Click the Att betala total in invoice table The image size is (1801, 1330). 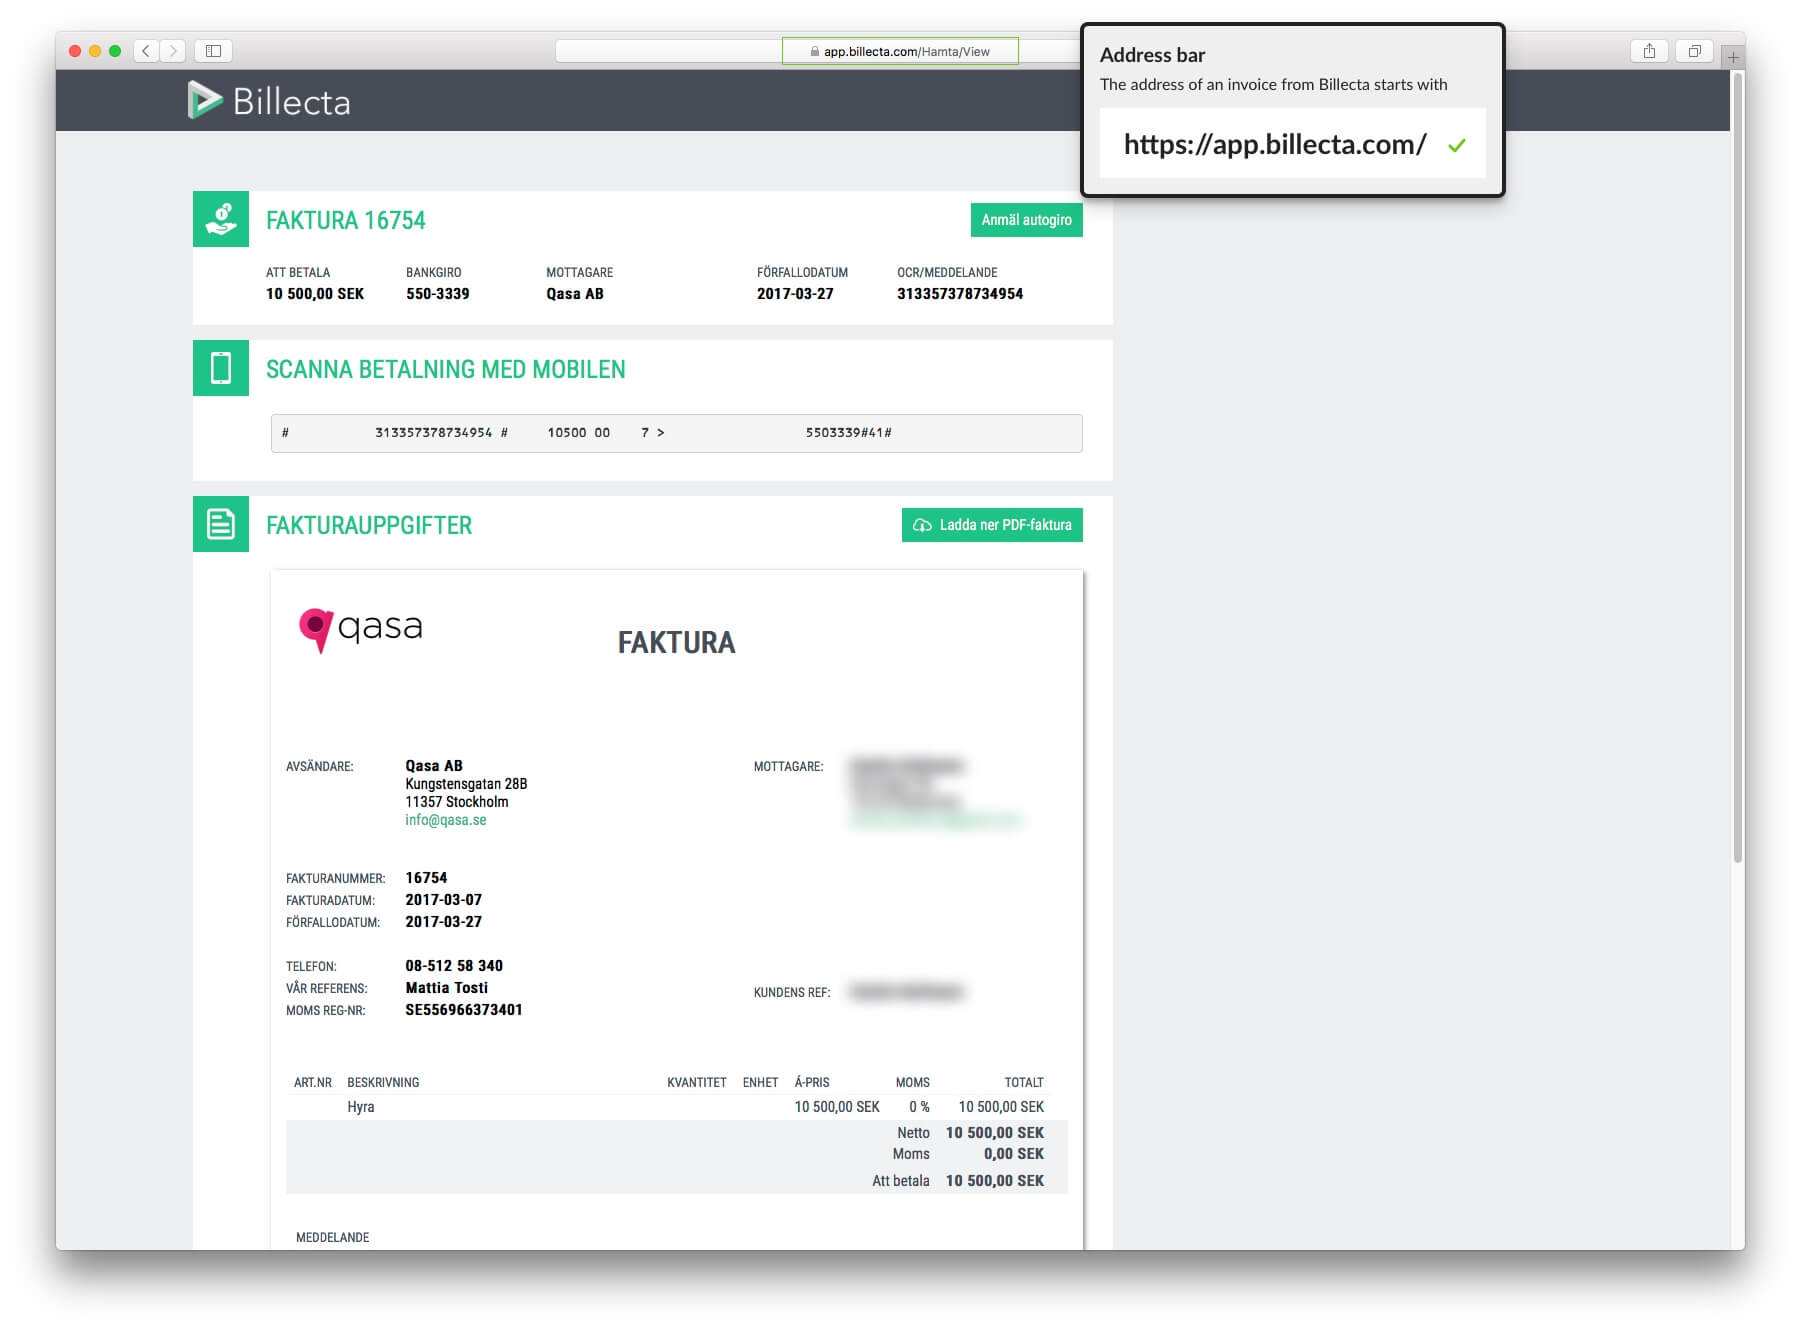(995, 1181)
